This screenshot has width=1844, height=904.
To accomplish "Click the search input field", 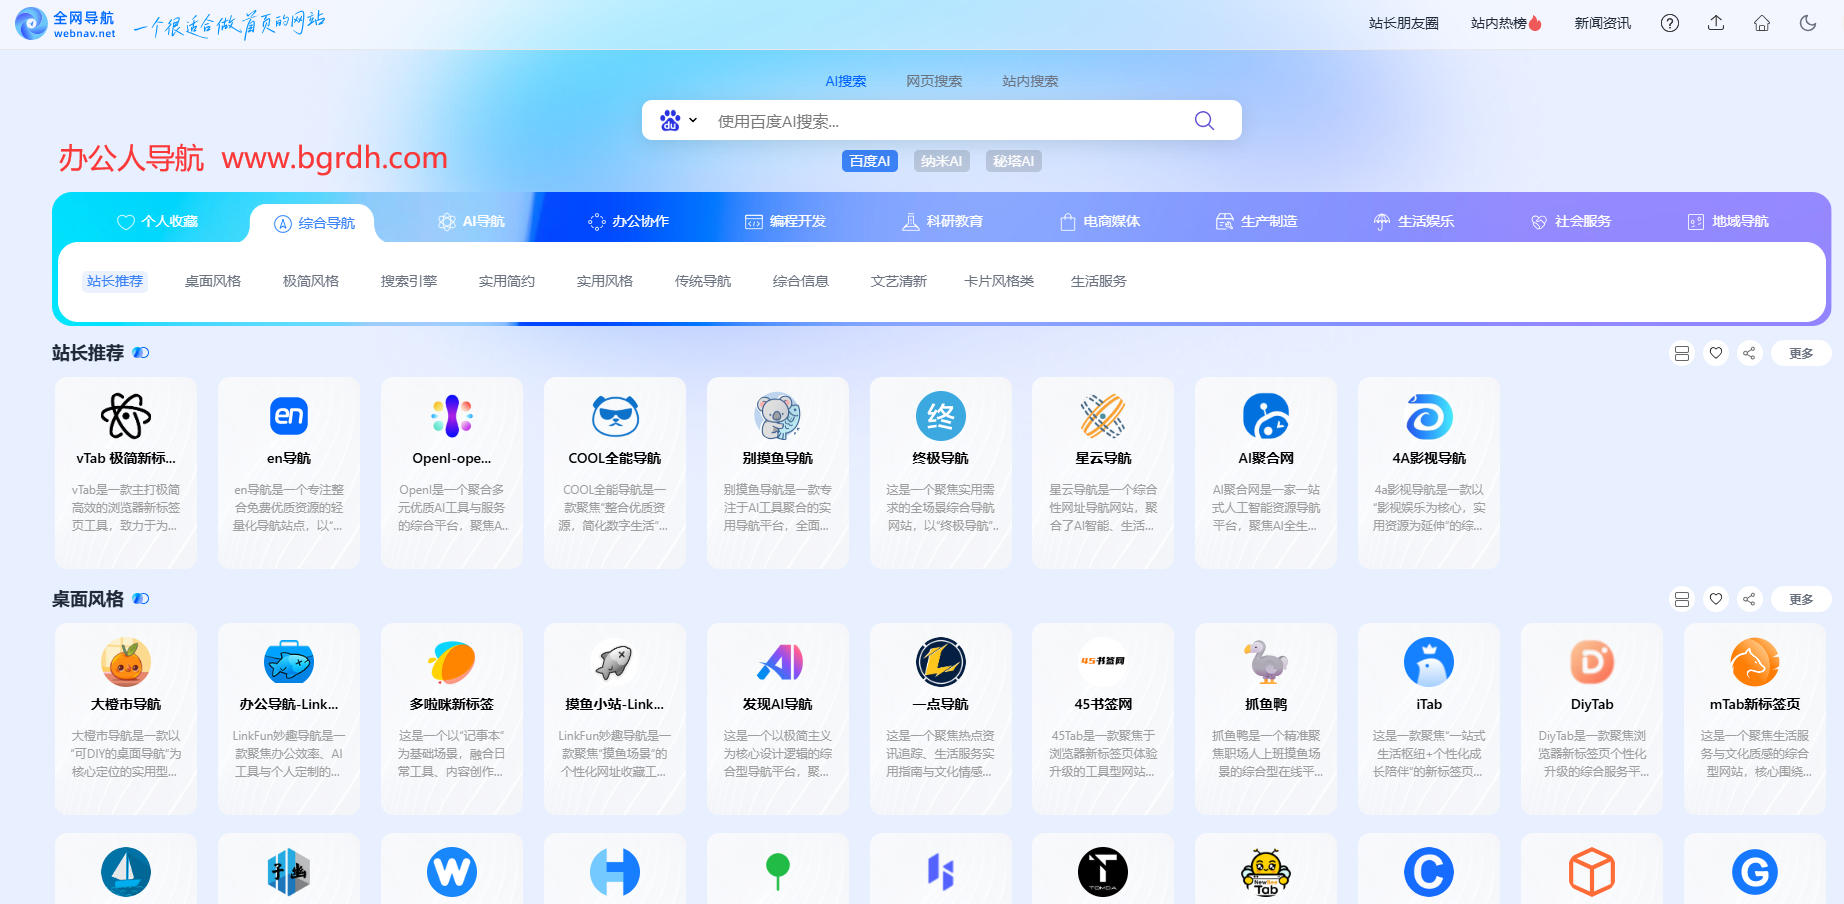I will pos(940,121).
